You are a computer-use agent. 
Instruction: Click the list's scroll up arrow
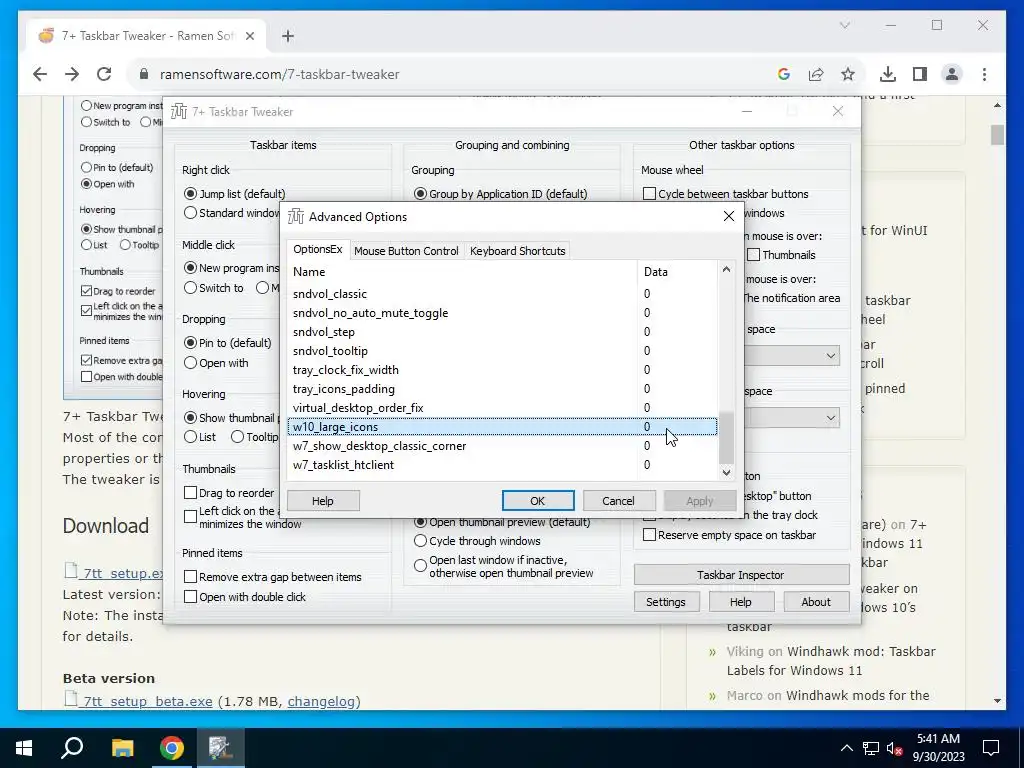click(726, 269)
